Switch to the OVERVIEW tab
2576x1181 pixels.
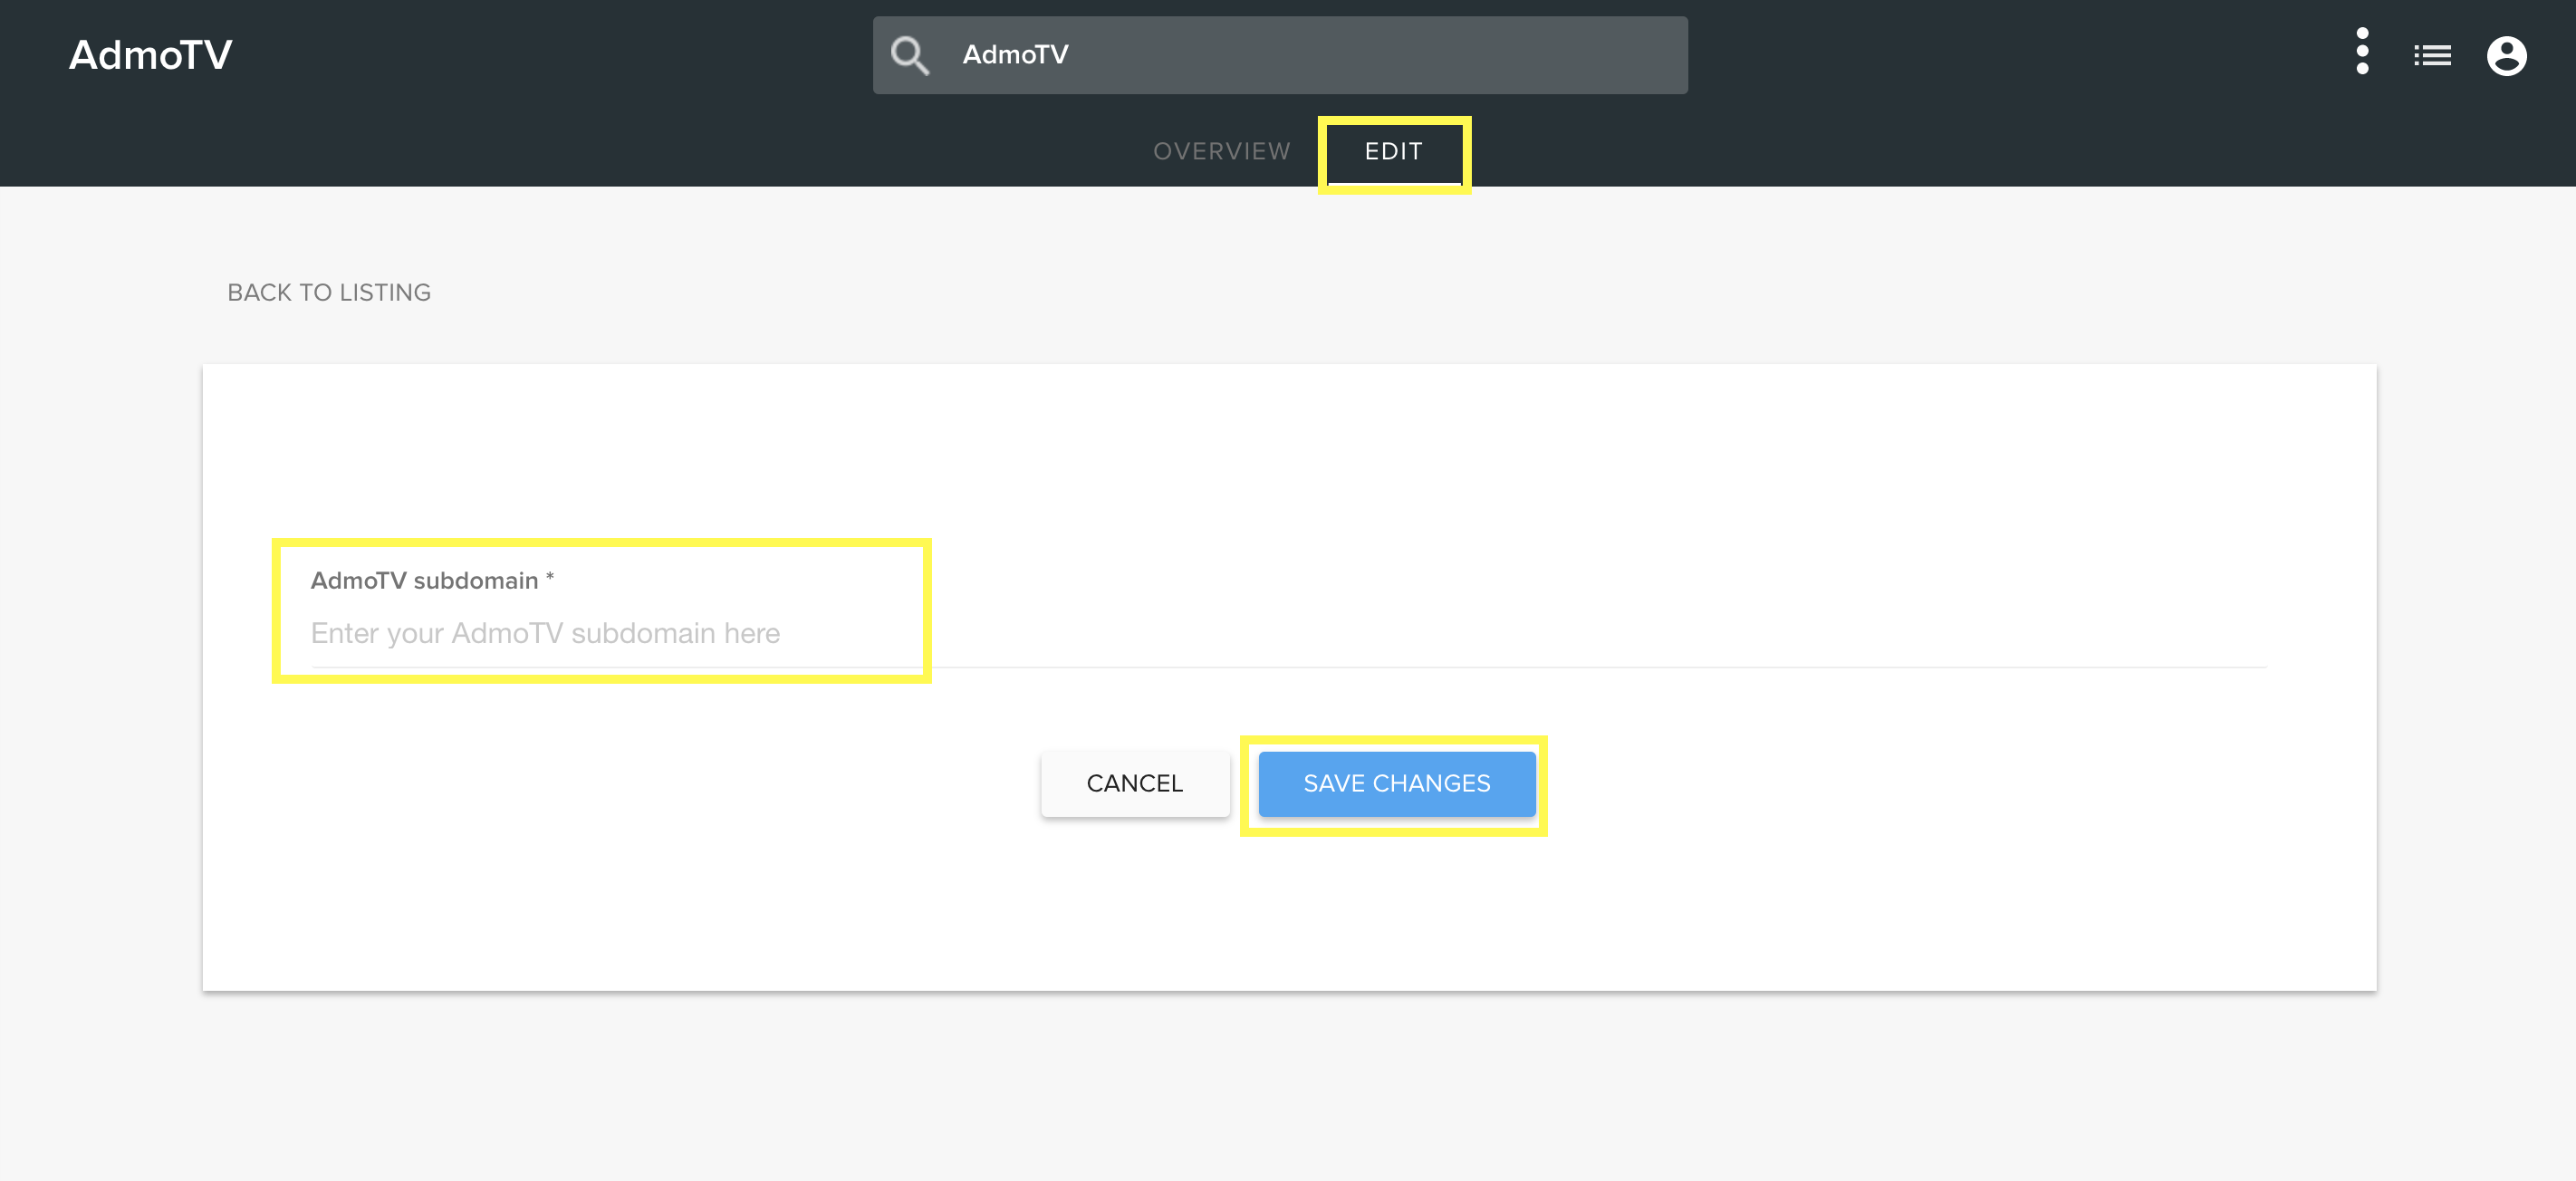(x=1221, y=151)
